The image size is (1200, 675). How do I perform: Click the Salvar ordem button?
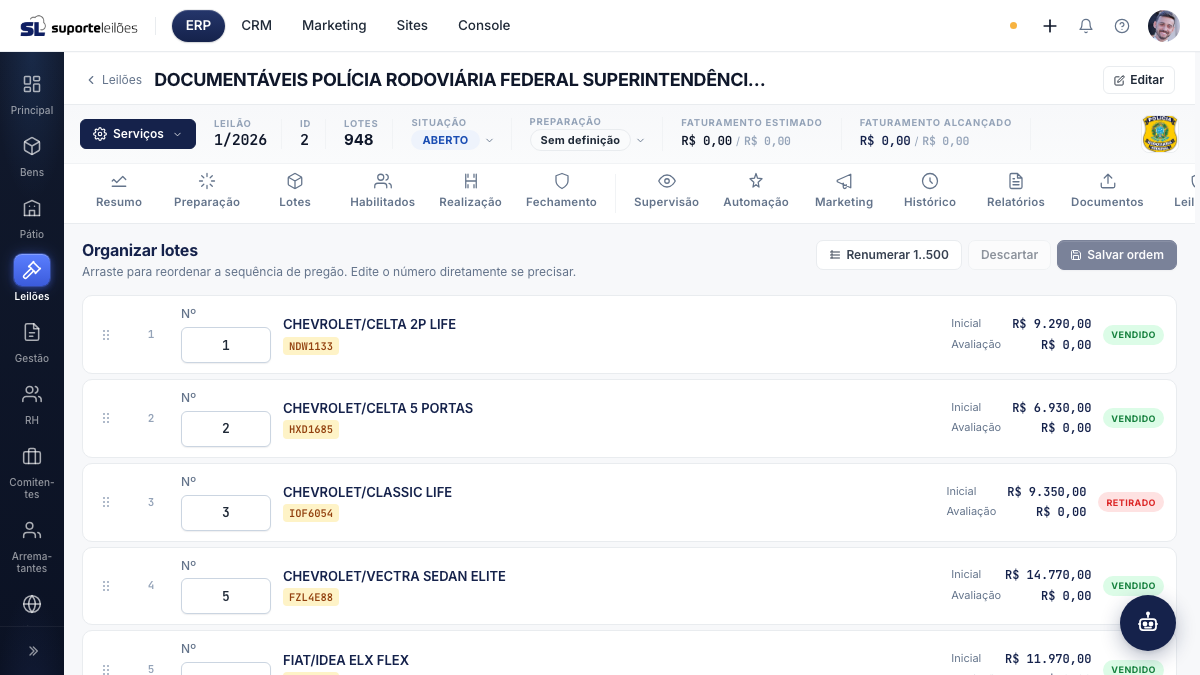1117,255
